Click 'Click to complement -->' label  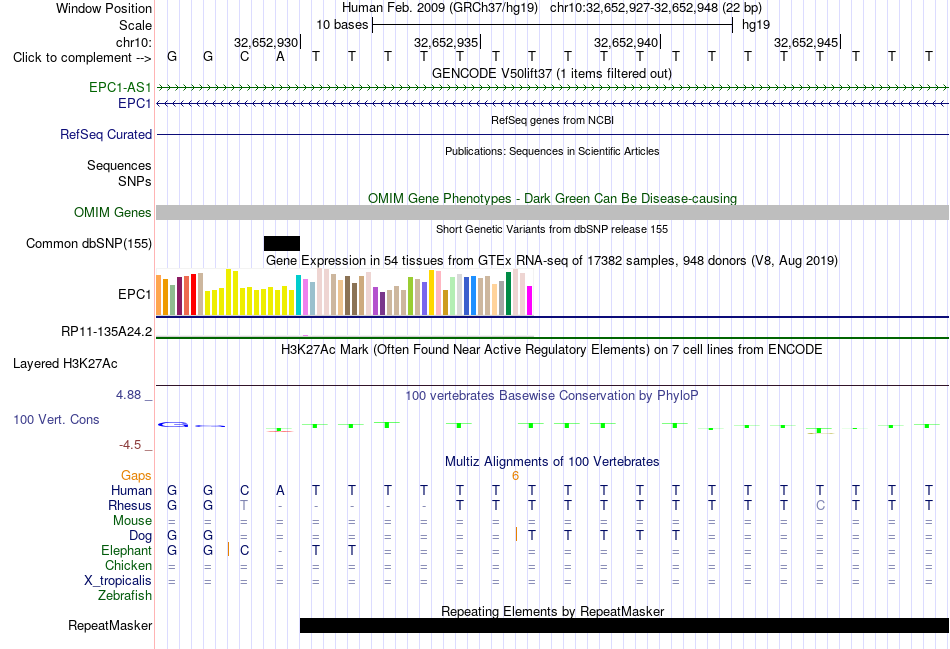[x=82, y=58]
